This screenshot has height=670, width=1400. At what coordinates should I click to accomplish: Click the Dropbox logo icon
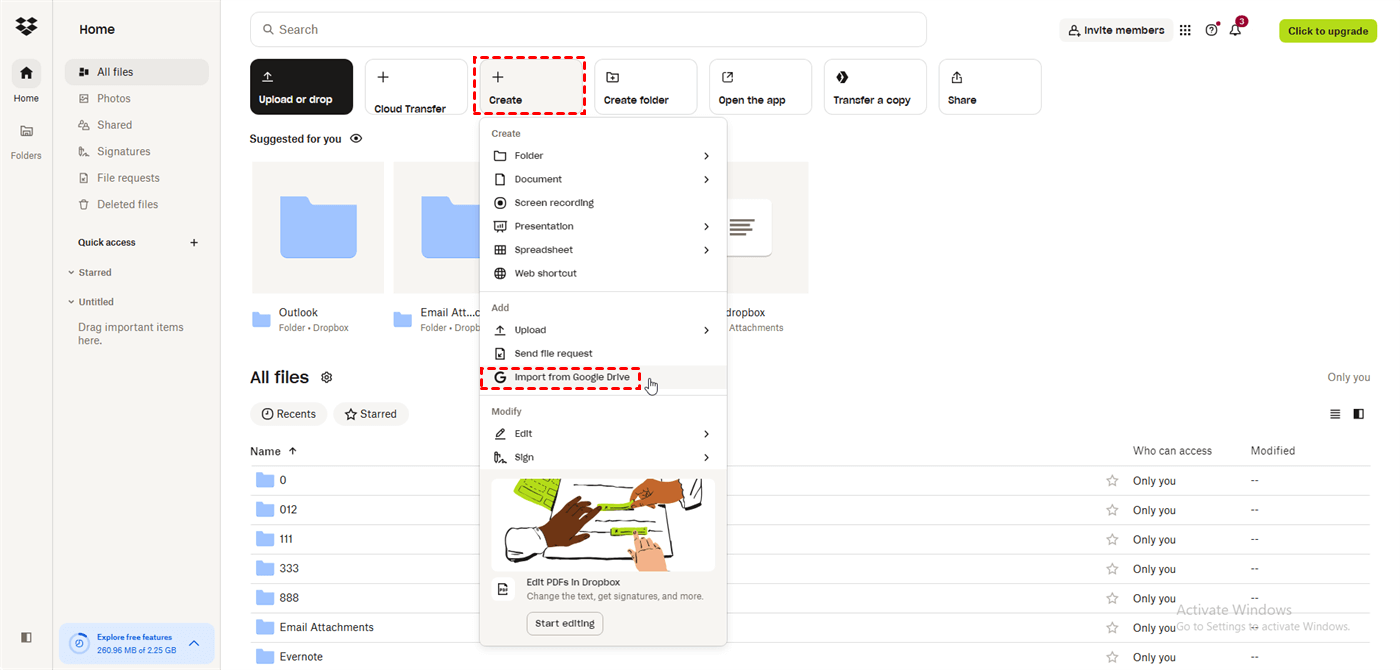pyautogui.click(x=27, y=27)
